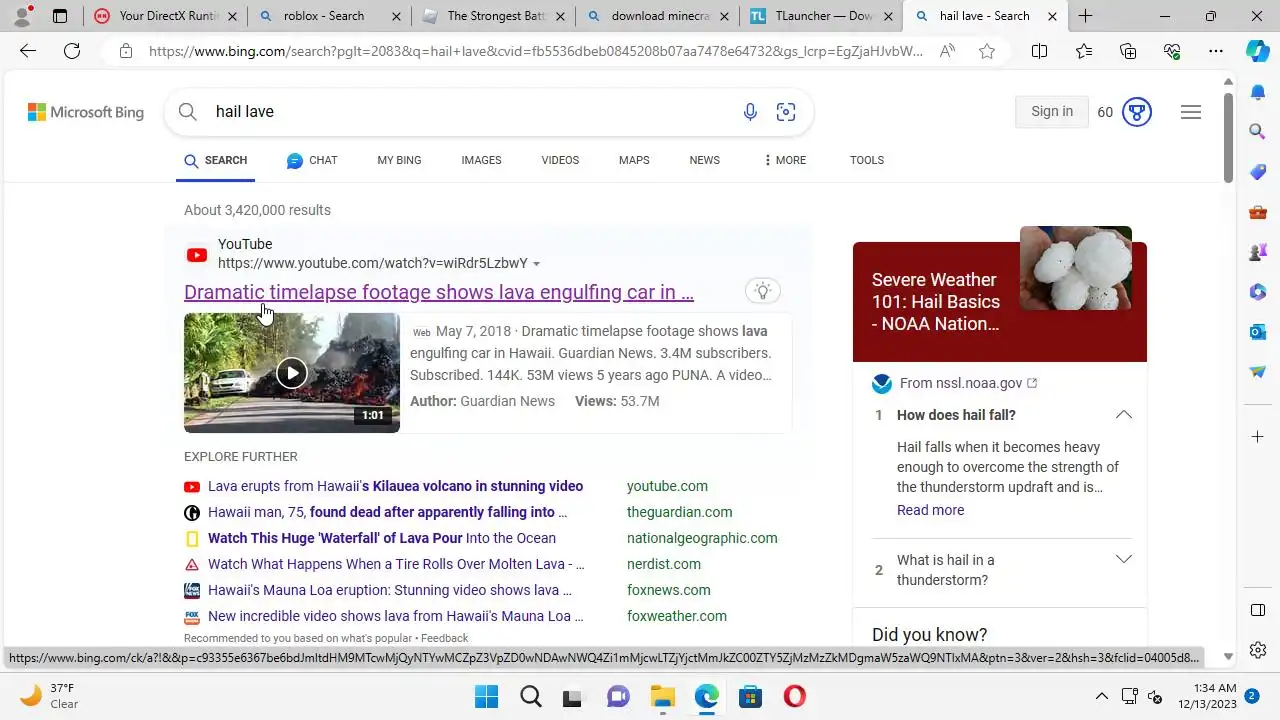Open the Bing CHAT tab
Image resolution: width=1280 pixels, height=720 pixels.
[x=312, y=160]
